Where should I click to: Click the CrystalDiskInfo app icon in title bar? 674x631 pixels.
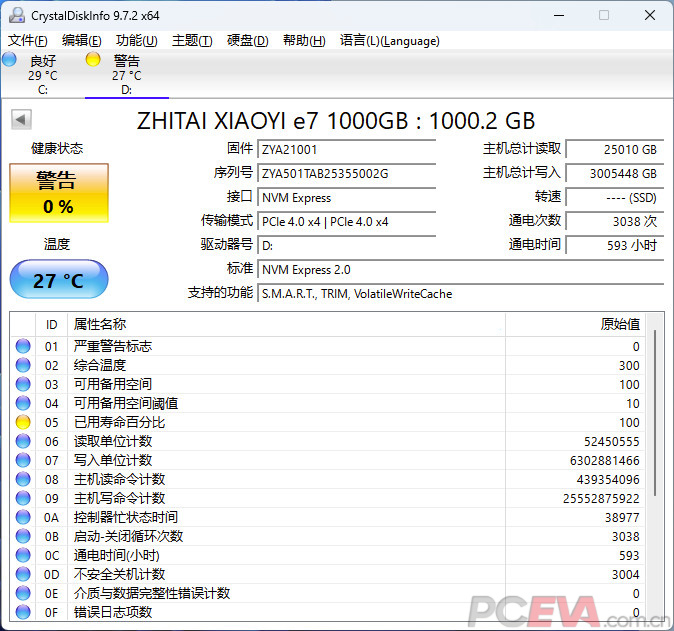pyautogui.click(x=15, y=15)
